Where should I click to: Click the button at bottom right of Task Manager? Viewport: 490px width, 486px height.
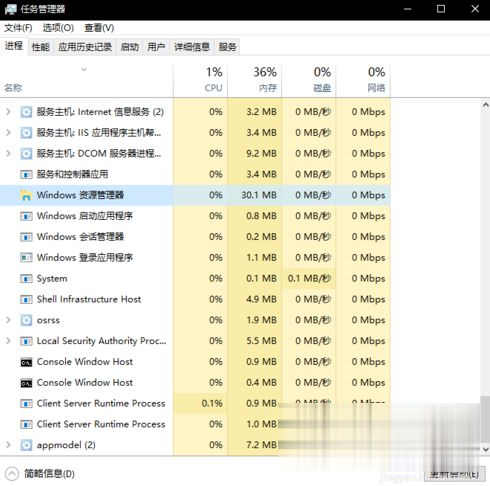tap(455, 474)
